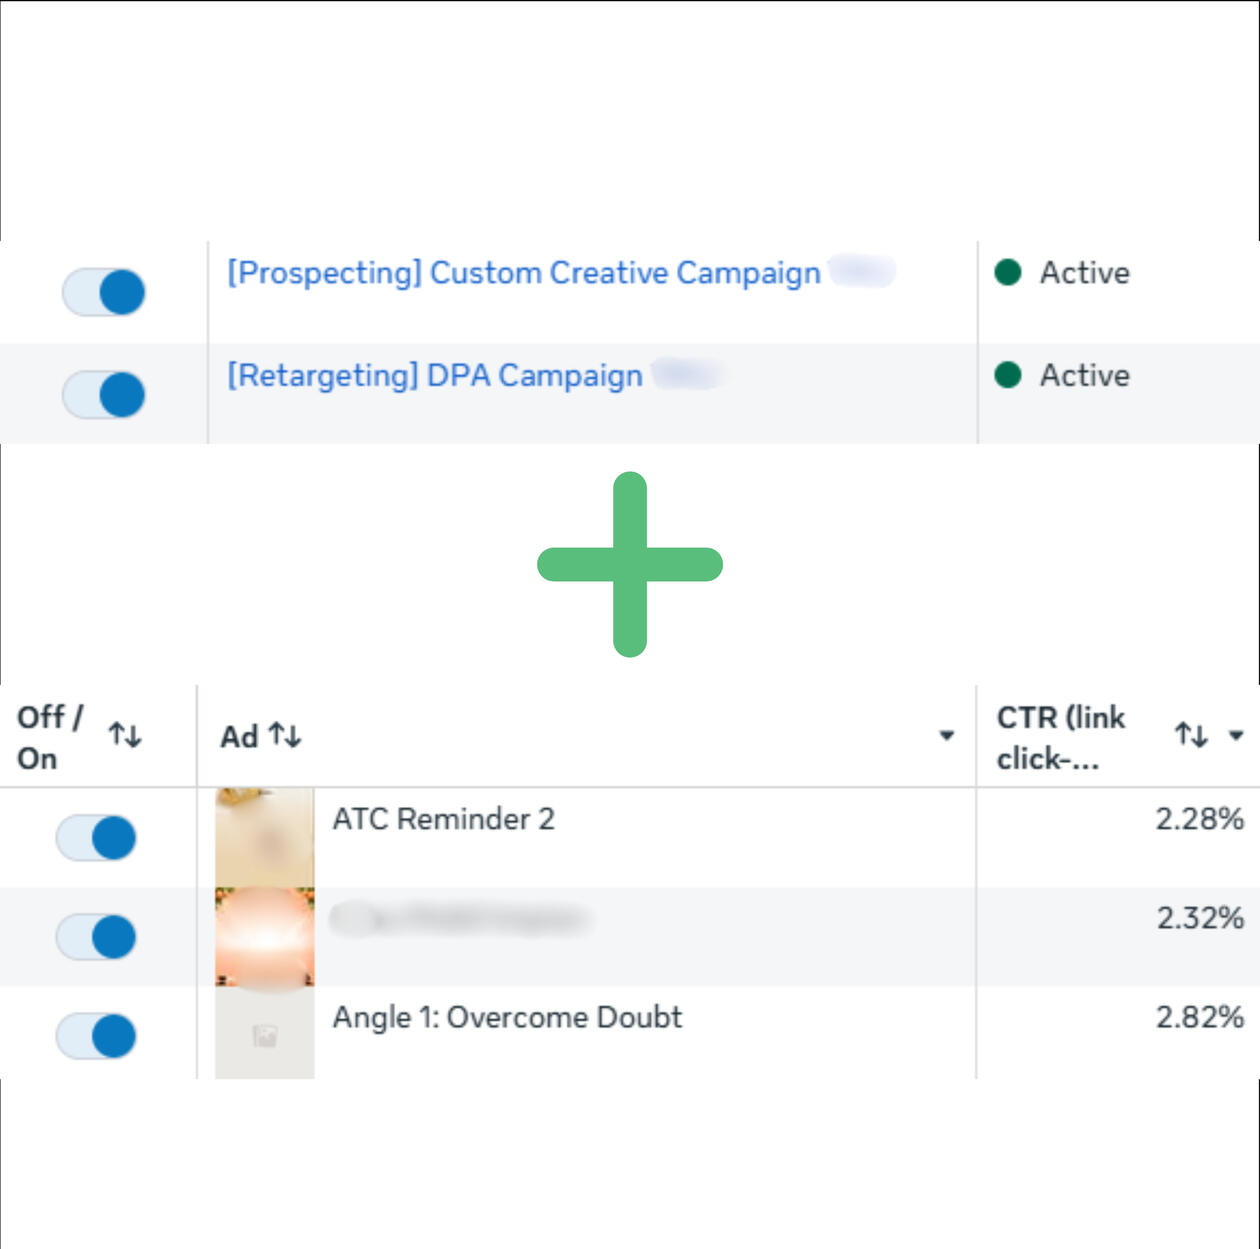Image resolution: width=1260 pixels, height=1249 pixels.
Task: Sort by CTR column arrows icon
Action: (1191, 735)
